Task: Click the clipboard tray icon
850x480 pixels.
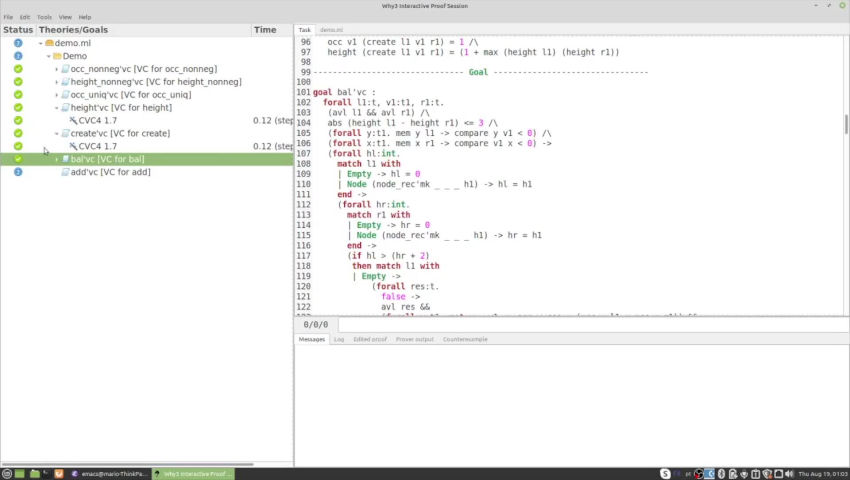Action: tap(755, 473)
